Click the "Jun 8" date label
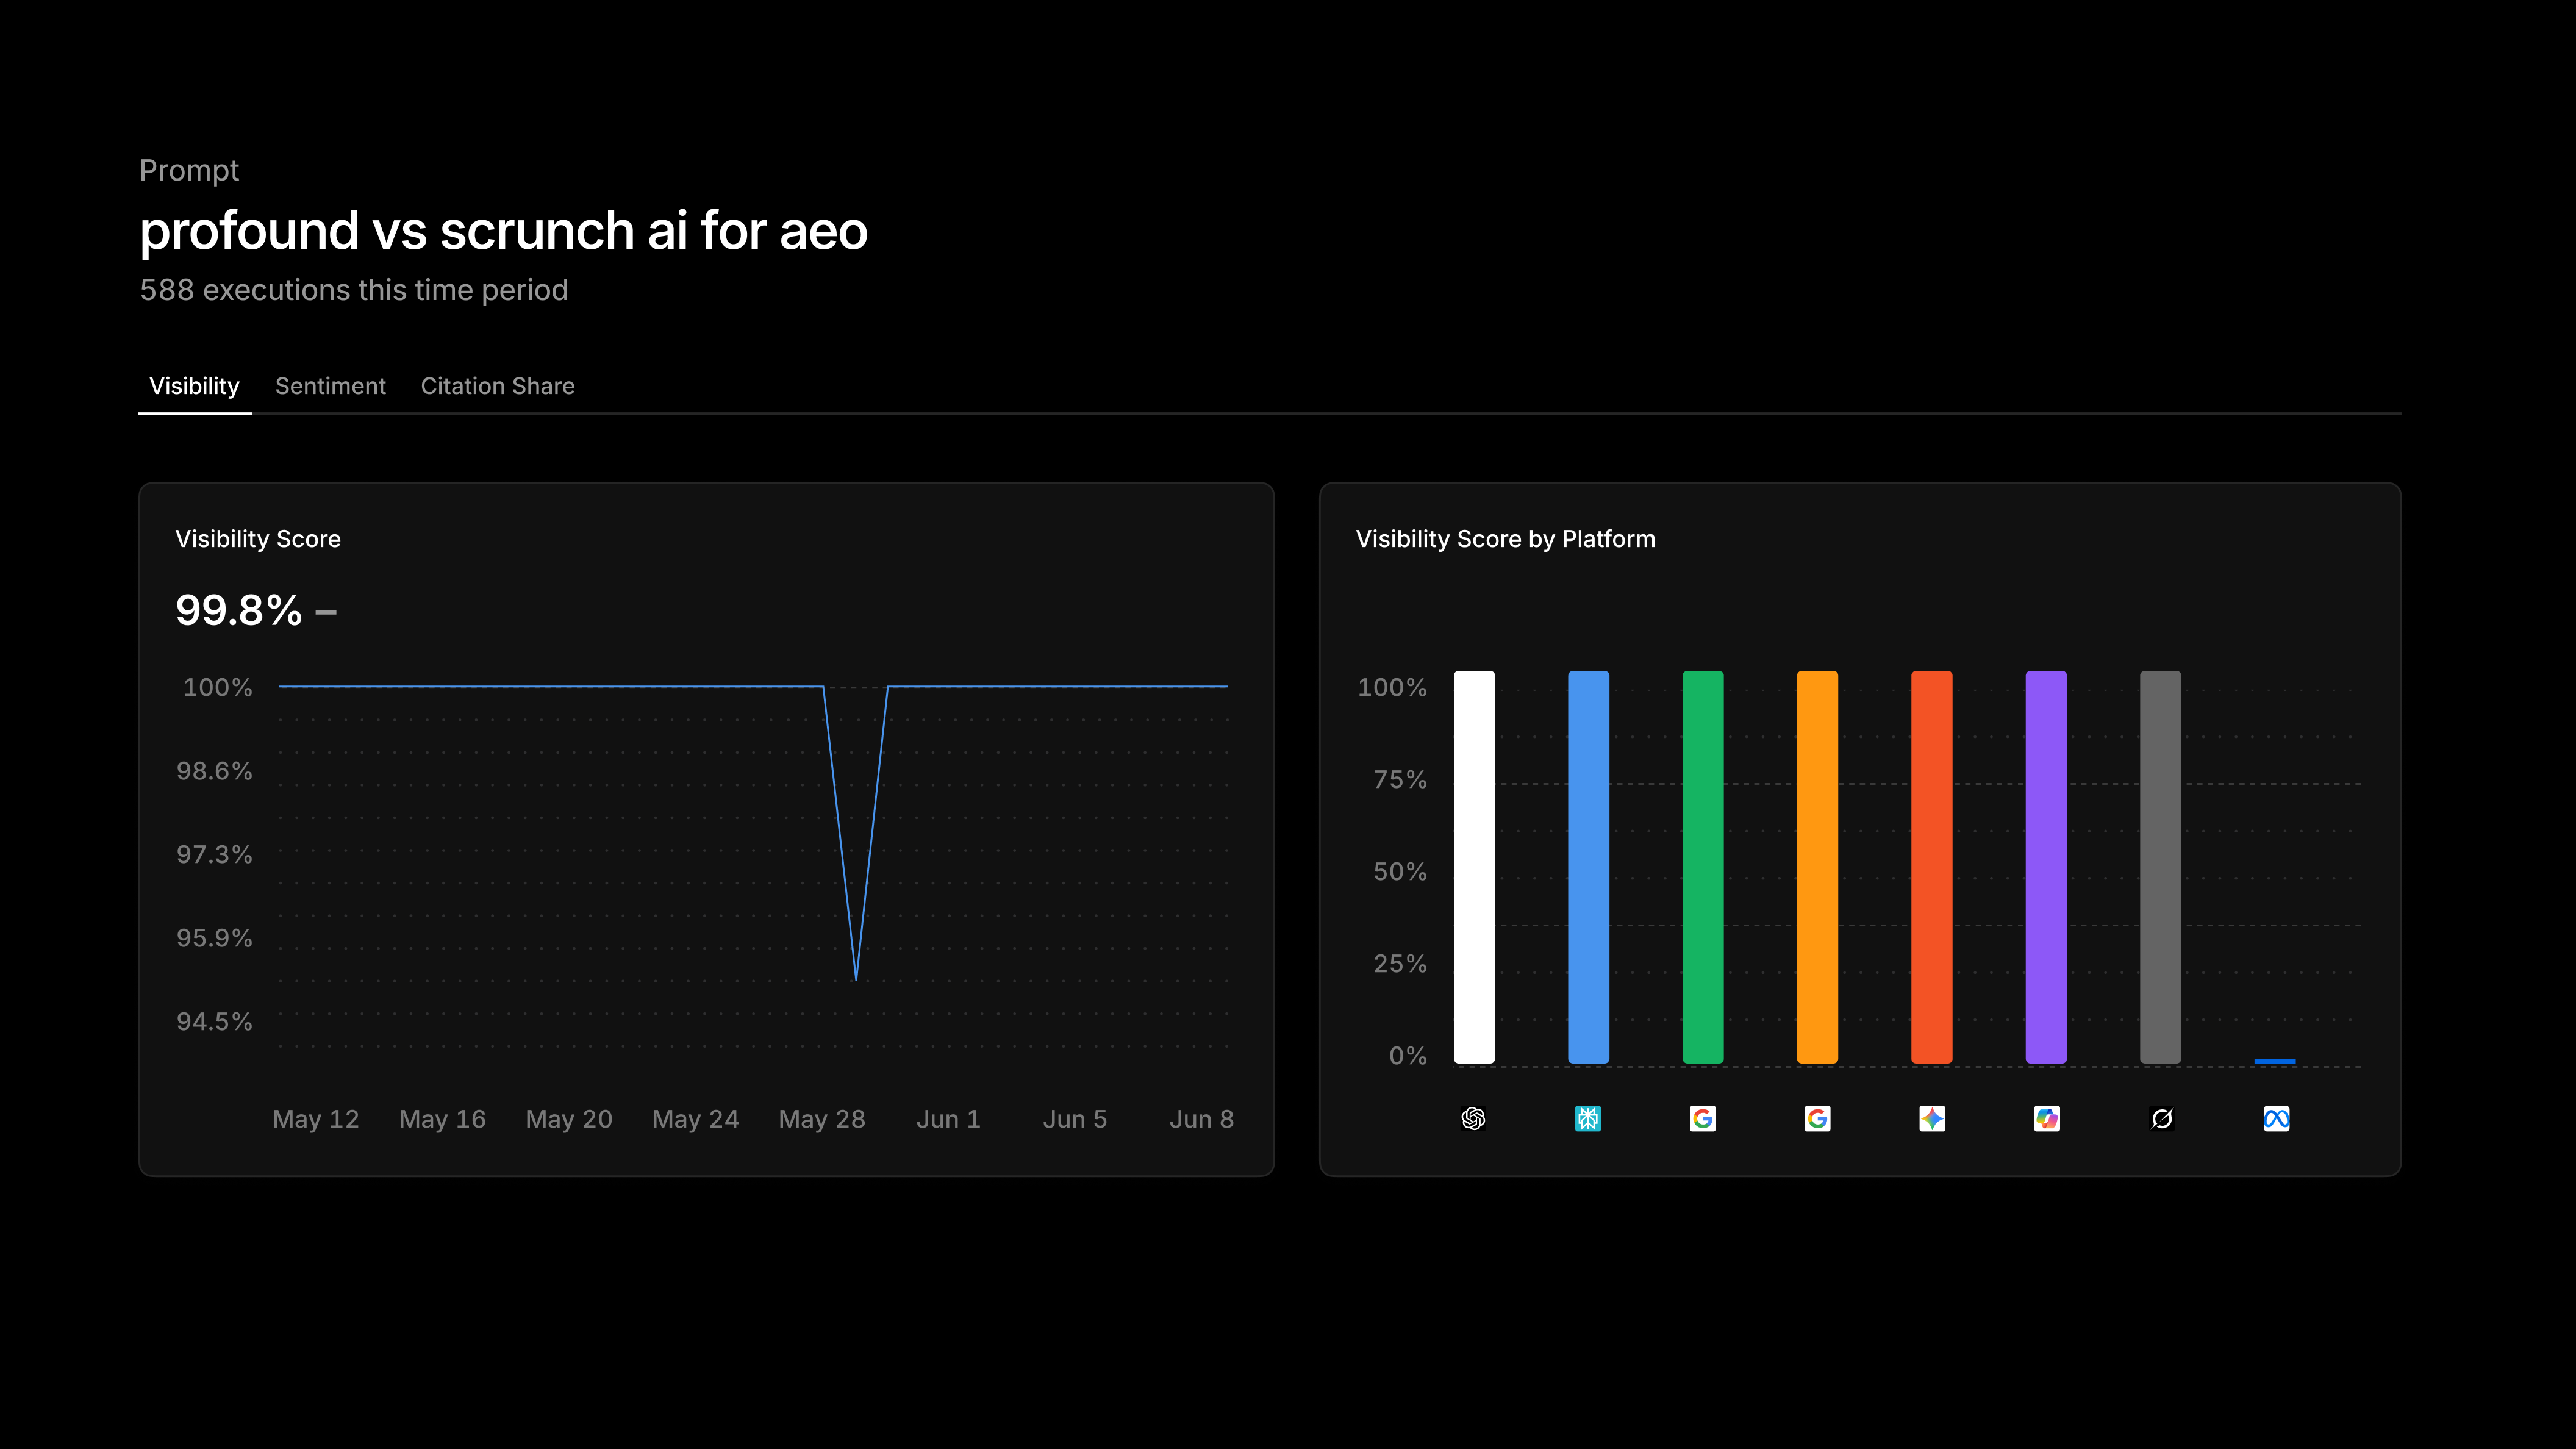 (1202, 1119)
